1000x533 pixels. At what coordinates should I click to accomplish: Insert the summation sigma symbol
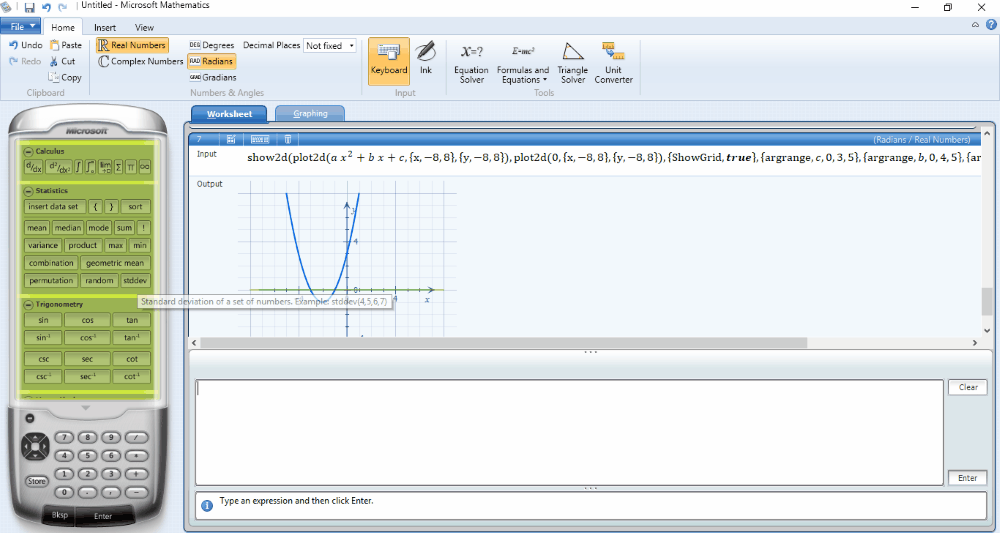point(119,167)
